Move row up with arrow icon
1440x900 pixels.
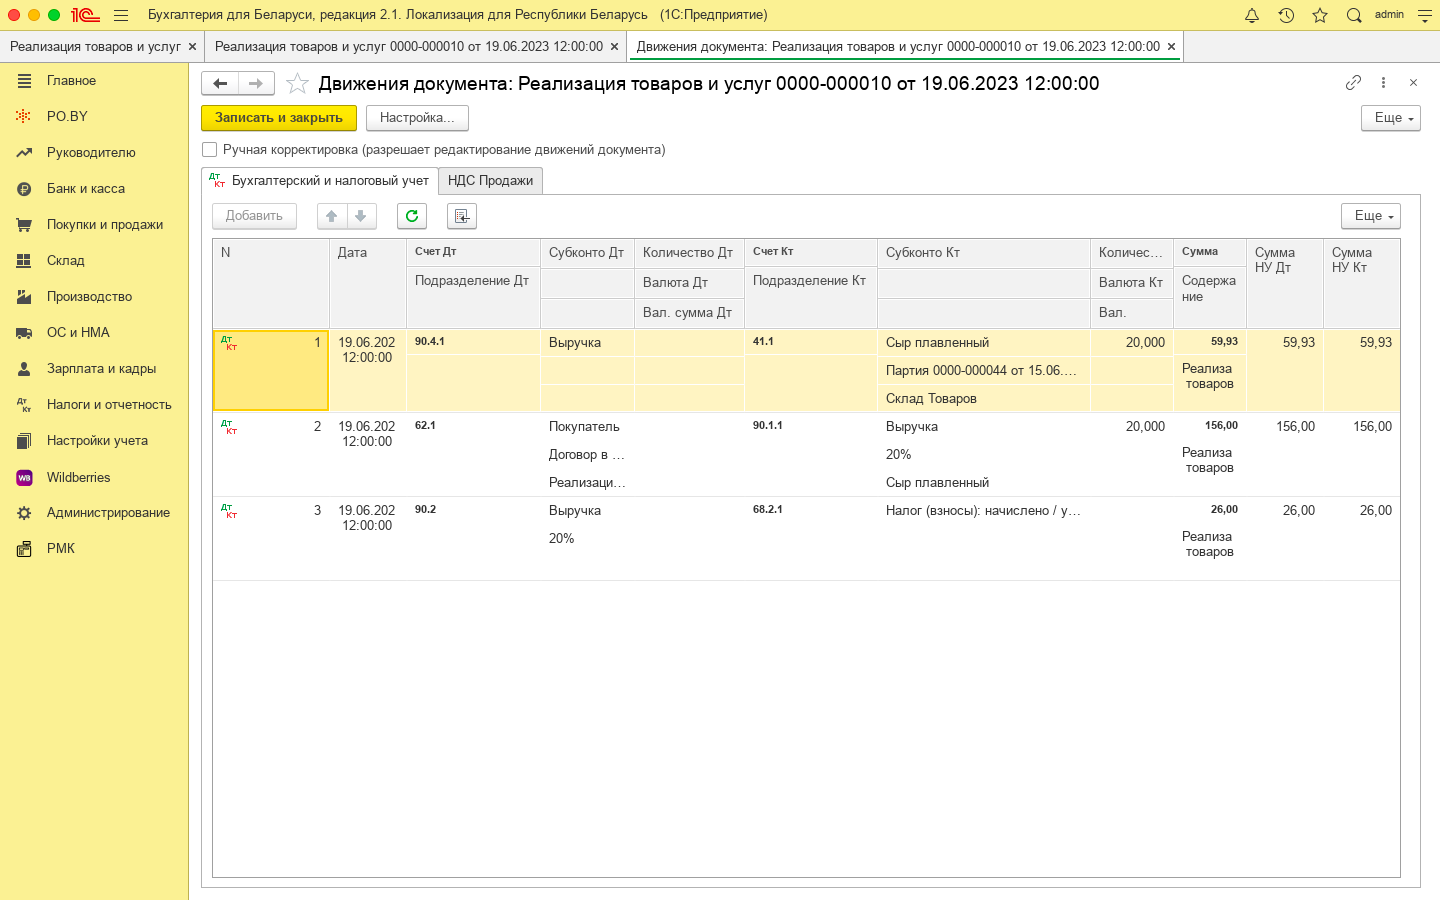point(332,216)
